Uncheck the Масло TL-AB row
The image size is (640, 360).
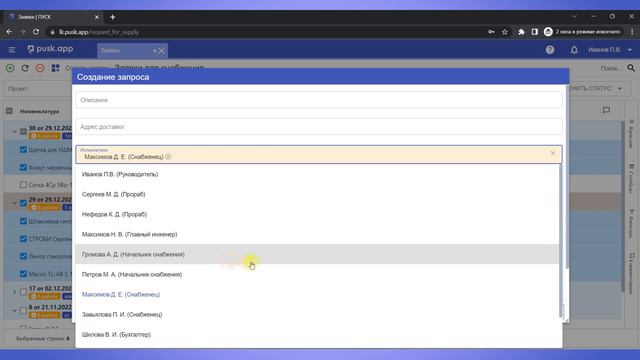[x=23, y=274]
